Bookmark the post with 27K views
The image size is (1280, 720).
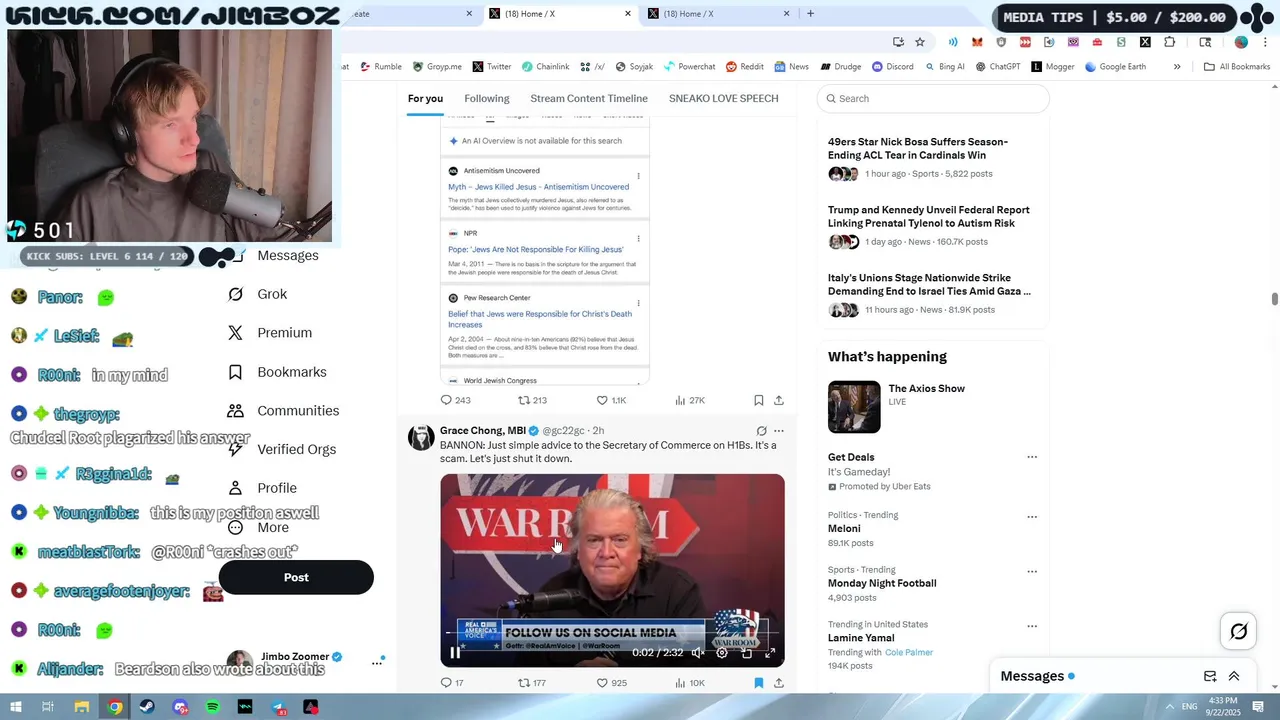point(759,400)
